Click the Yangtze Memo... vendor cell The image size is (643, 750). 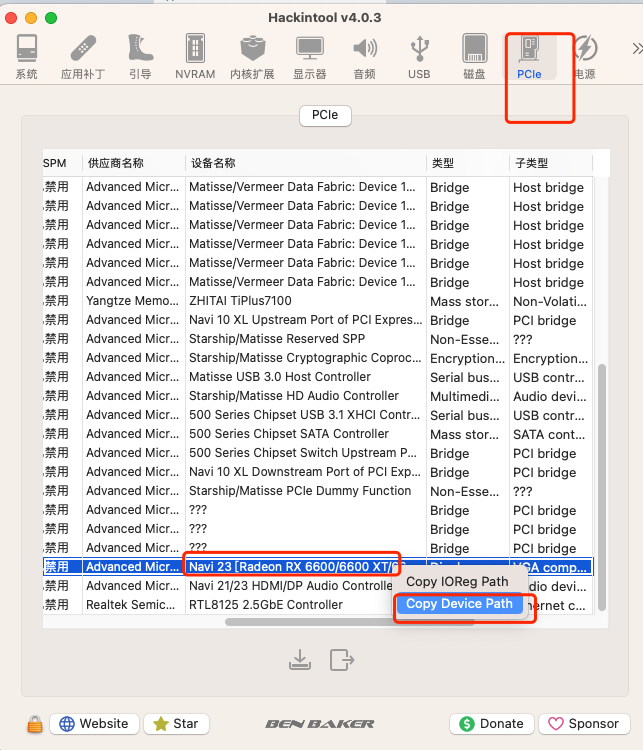(x=133, y=301)
